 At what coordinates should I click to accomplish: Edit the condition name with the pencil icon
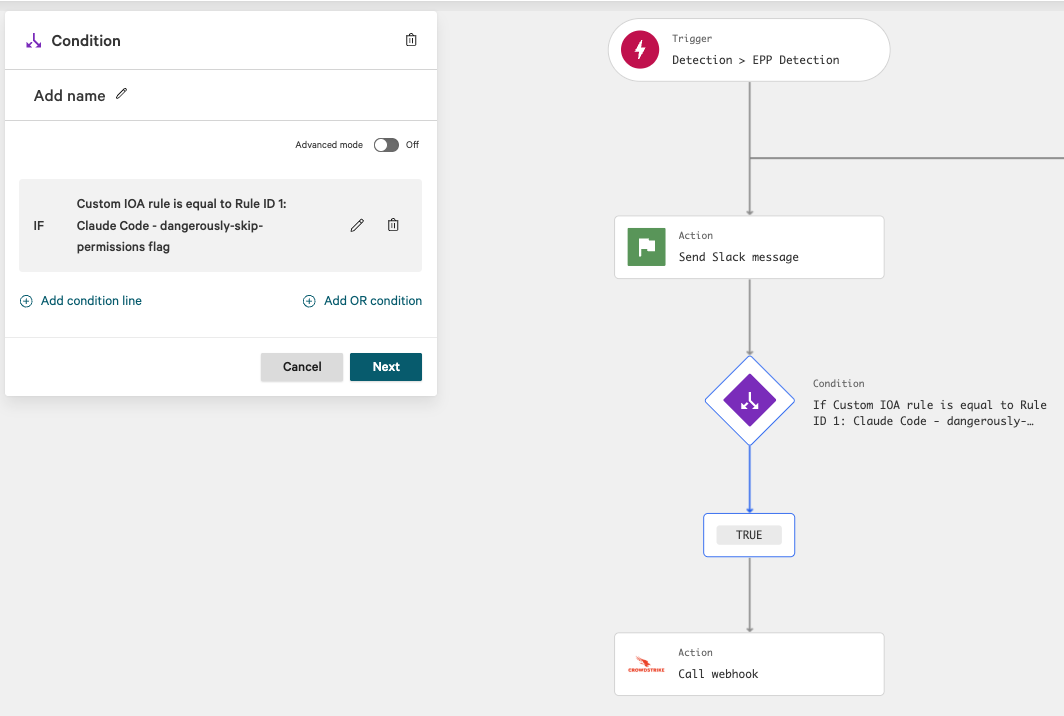coord(121,94)
